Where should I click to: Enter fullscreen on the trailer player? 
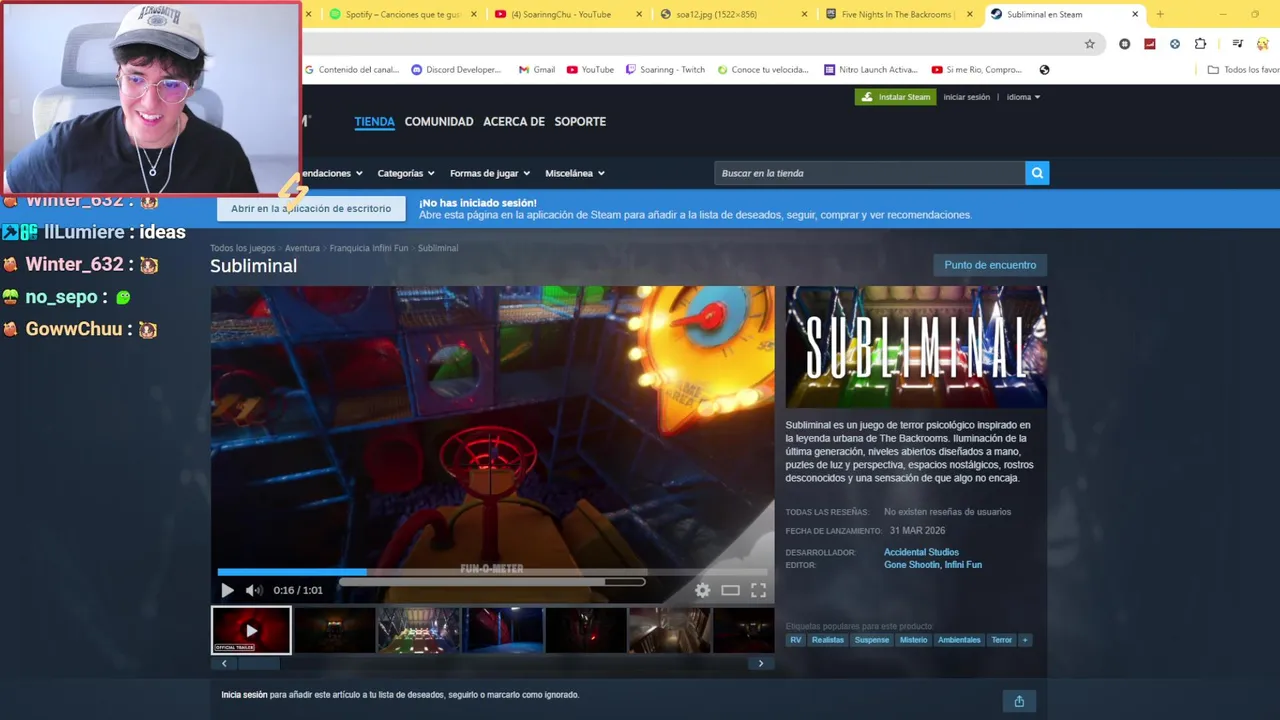758,590
